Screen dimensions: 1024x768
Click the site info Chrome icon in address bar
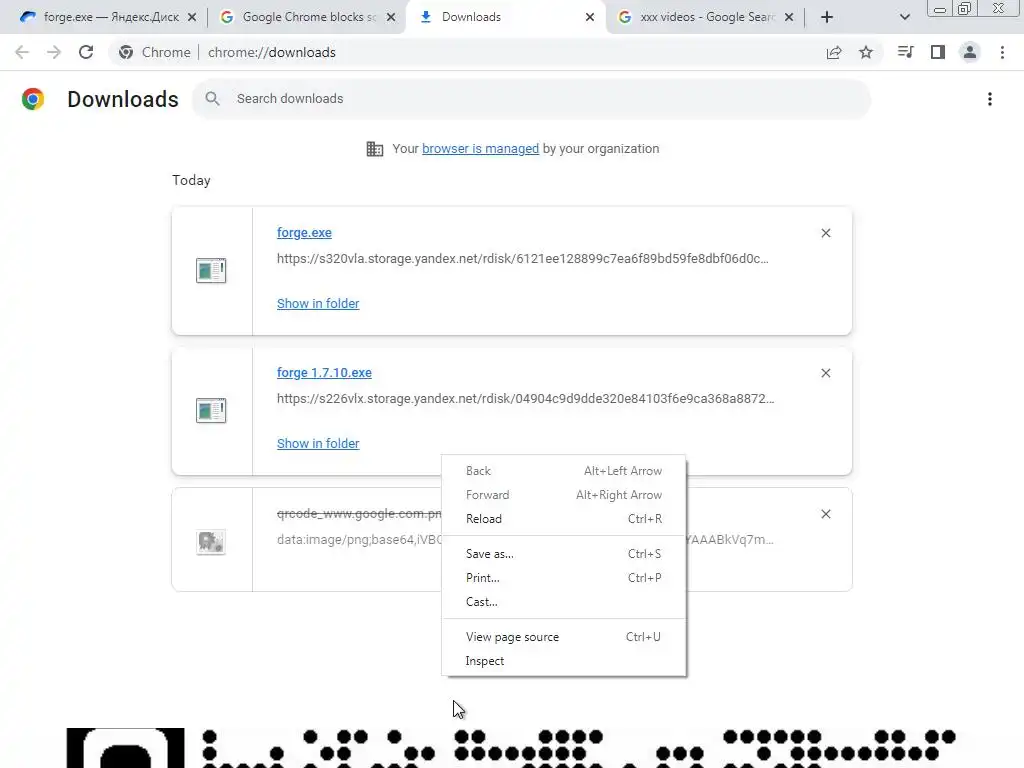[126, 52]
